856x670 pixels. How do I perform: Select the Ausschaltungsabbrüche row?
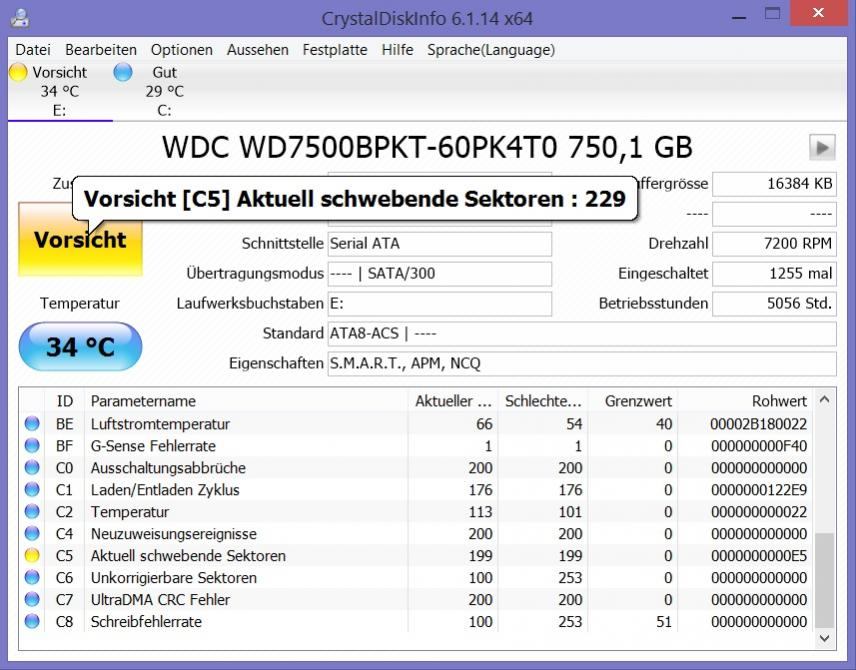[x=417, y=467]
